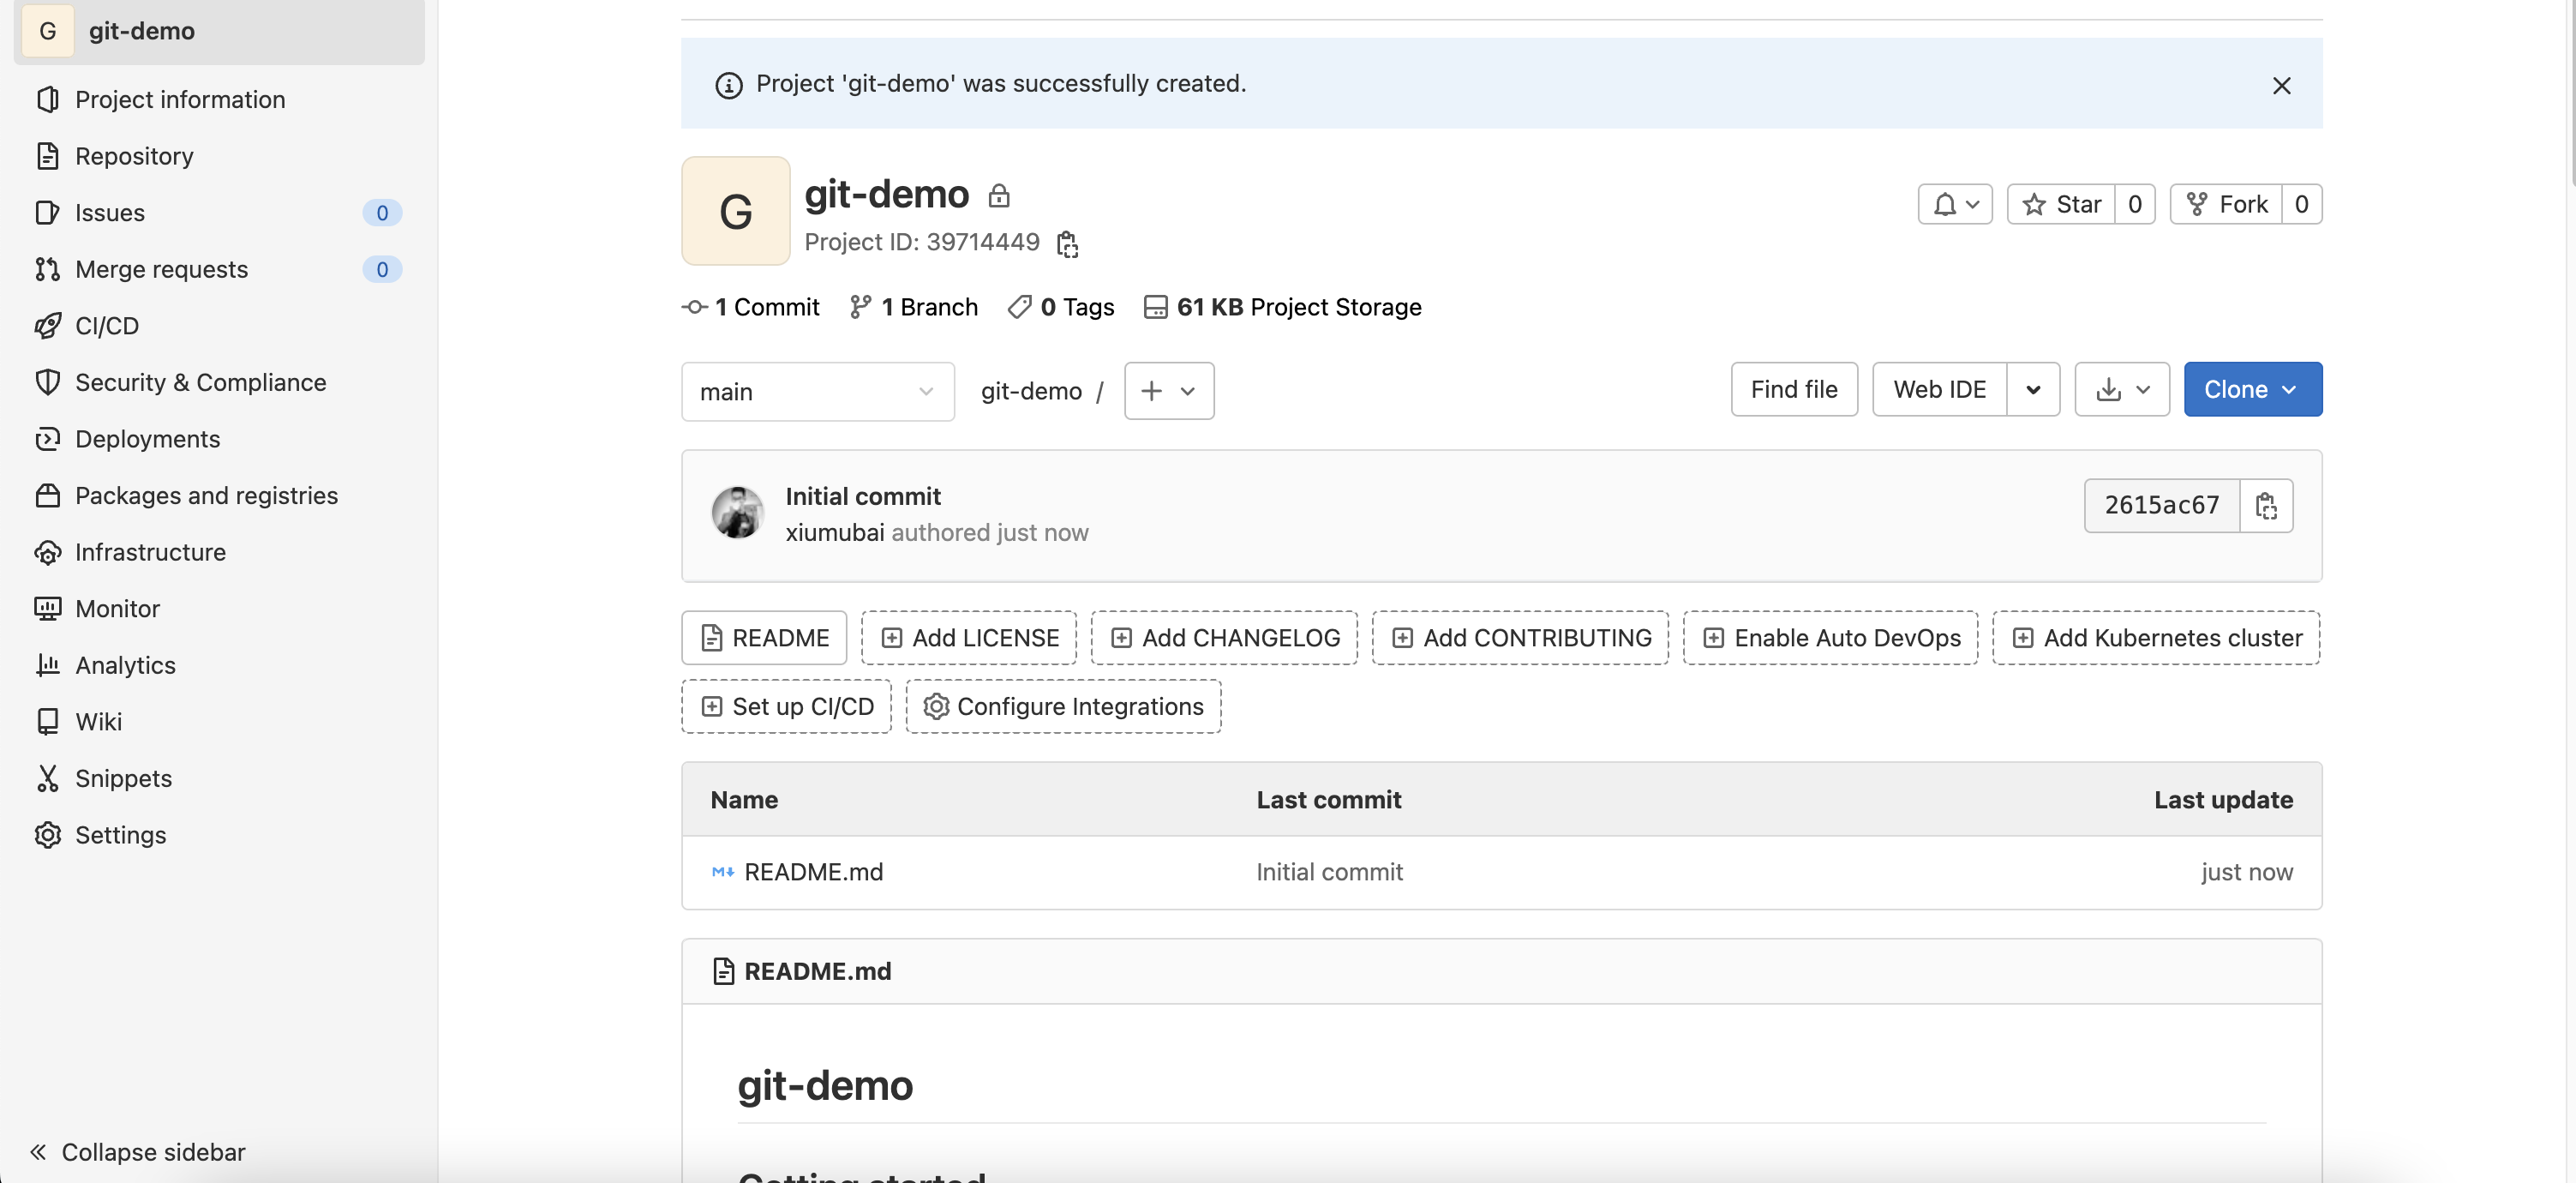Open Settings from the sidebar
2576x1183 pixels.
tap(120, 835)
